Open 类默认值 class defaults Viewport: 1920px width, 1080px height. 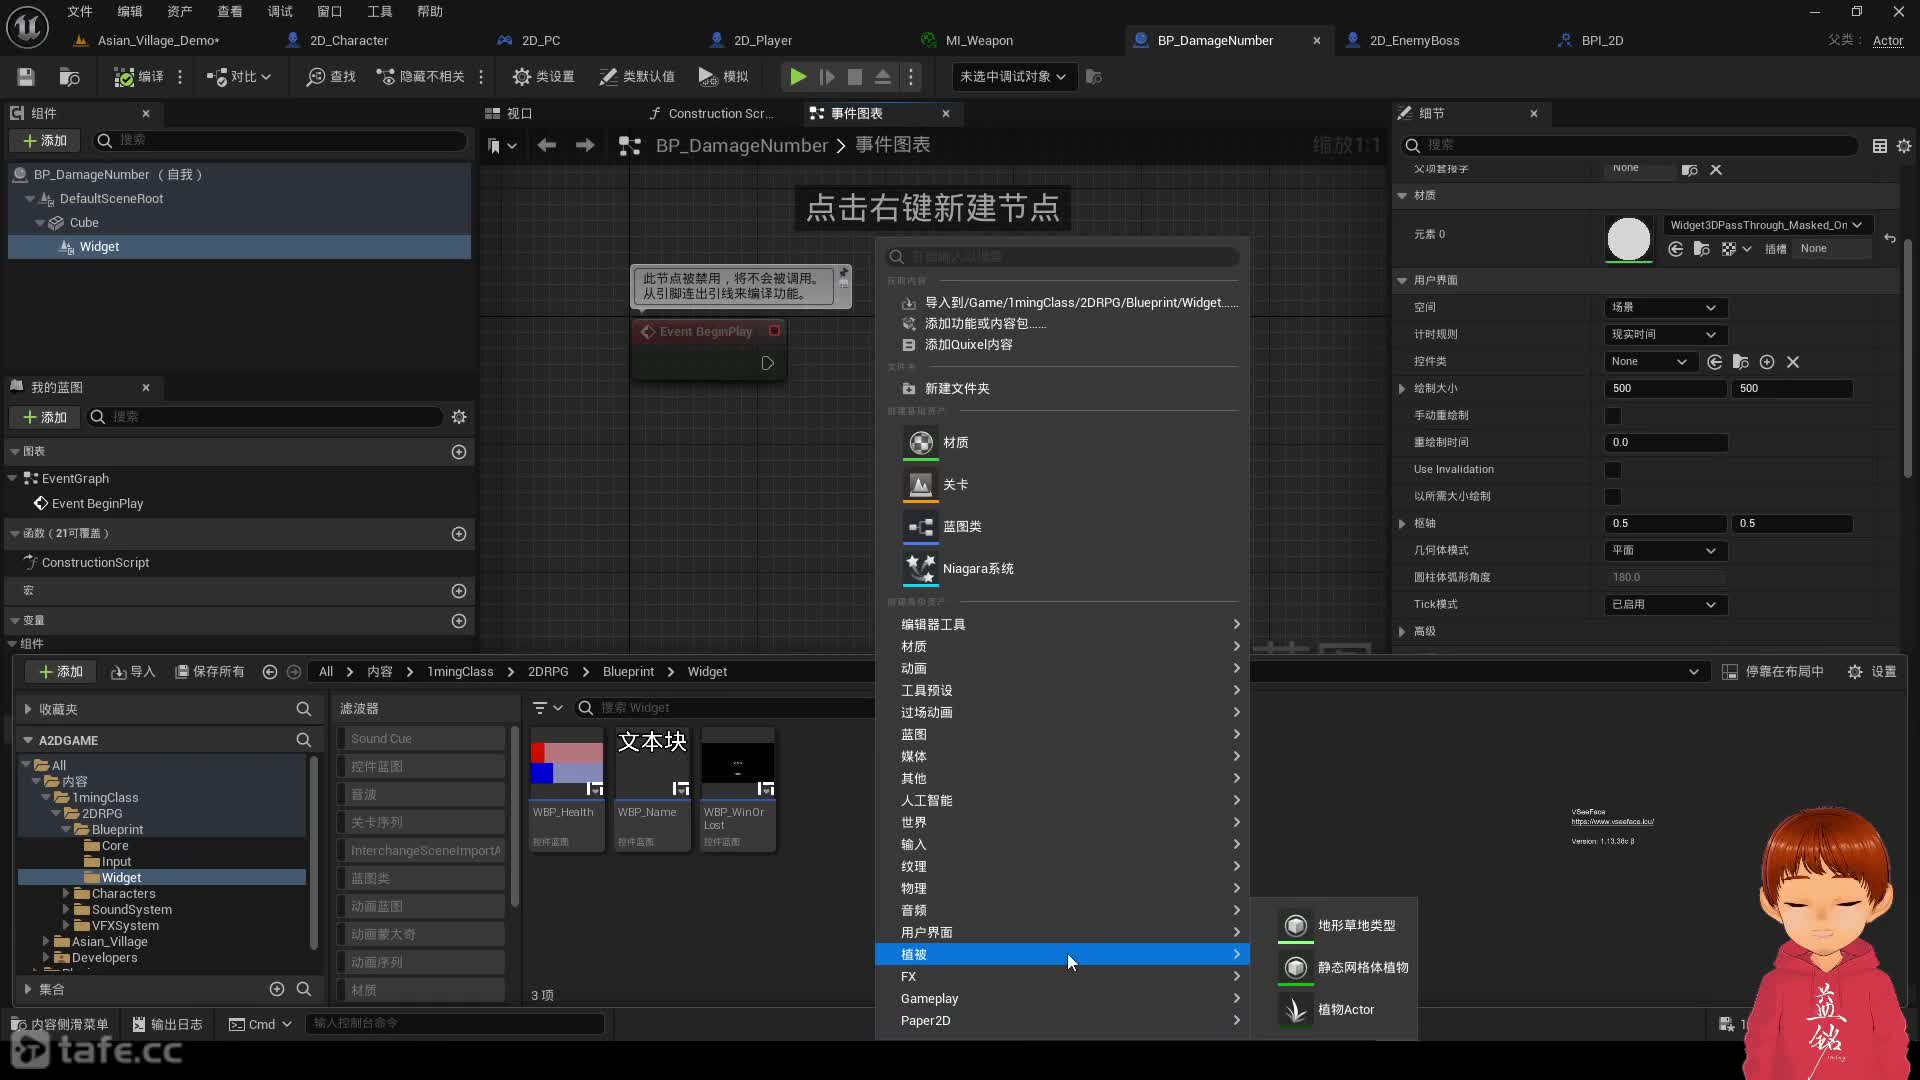637,77
